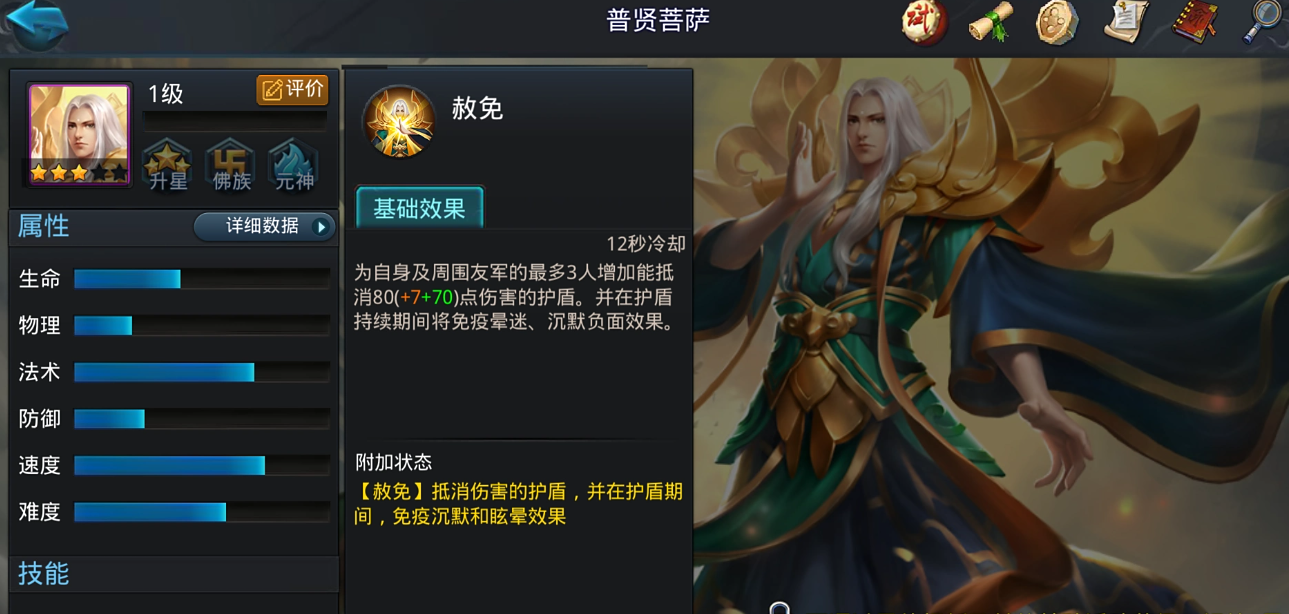This screenshot has height=614, width=1289.
Task: Expand arrow beside 详细数据
Action: tap(321, 227)
